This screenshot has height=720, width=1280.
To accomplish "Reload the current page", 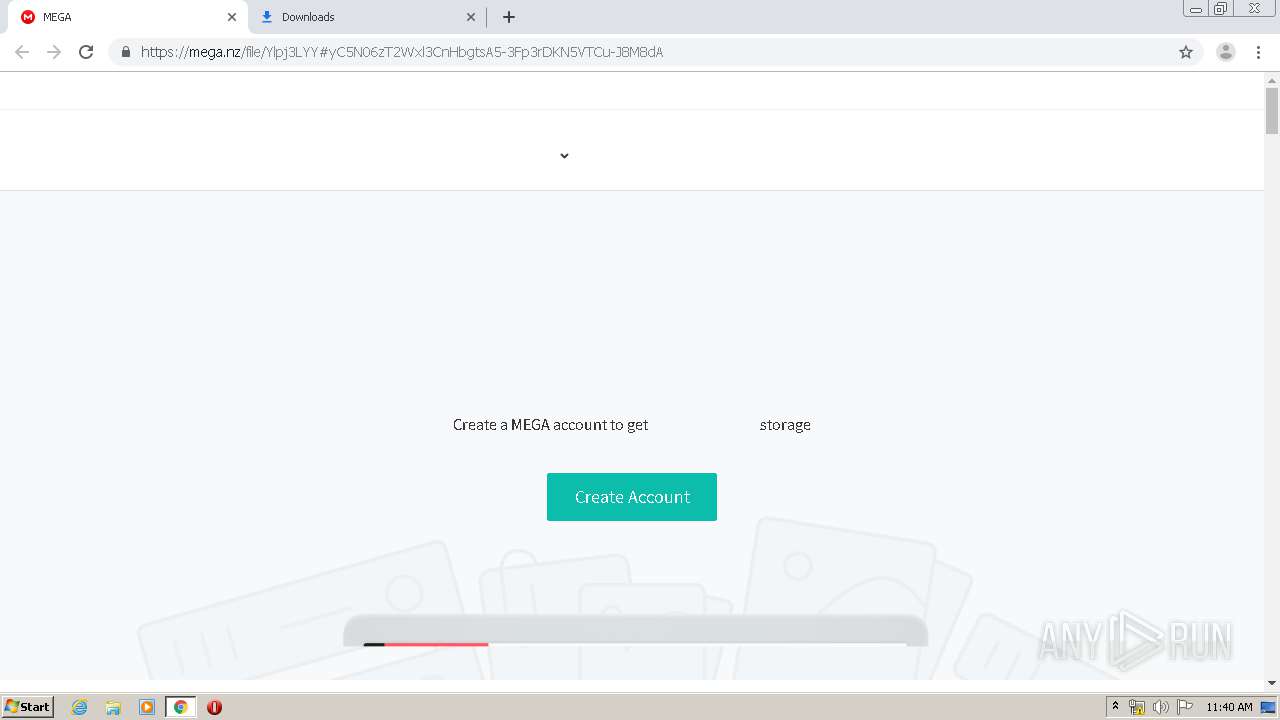I will [x=86, y=52].
